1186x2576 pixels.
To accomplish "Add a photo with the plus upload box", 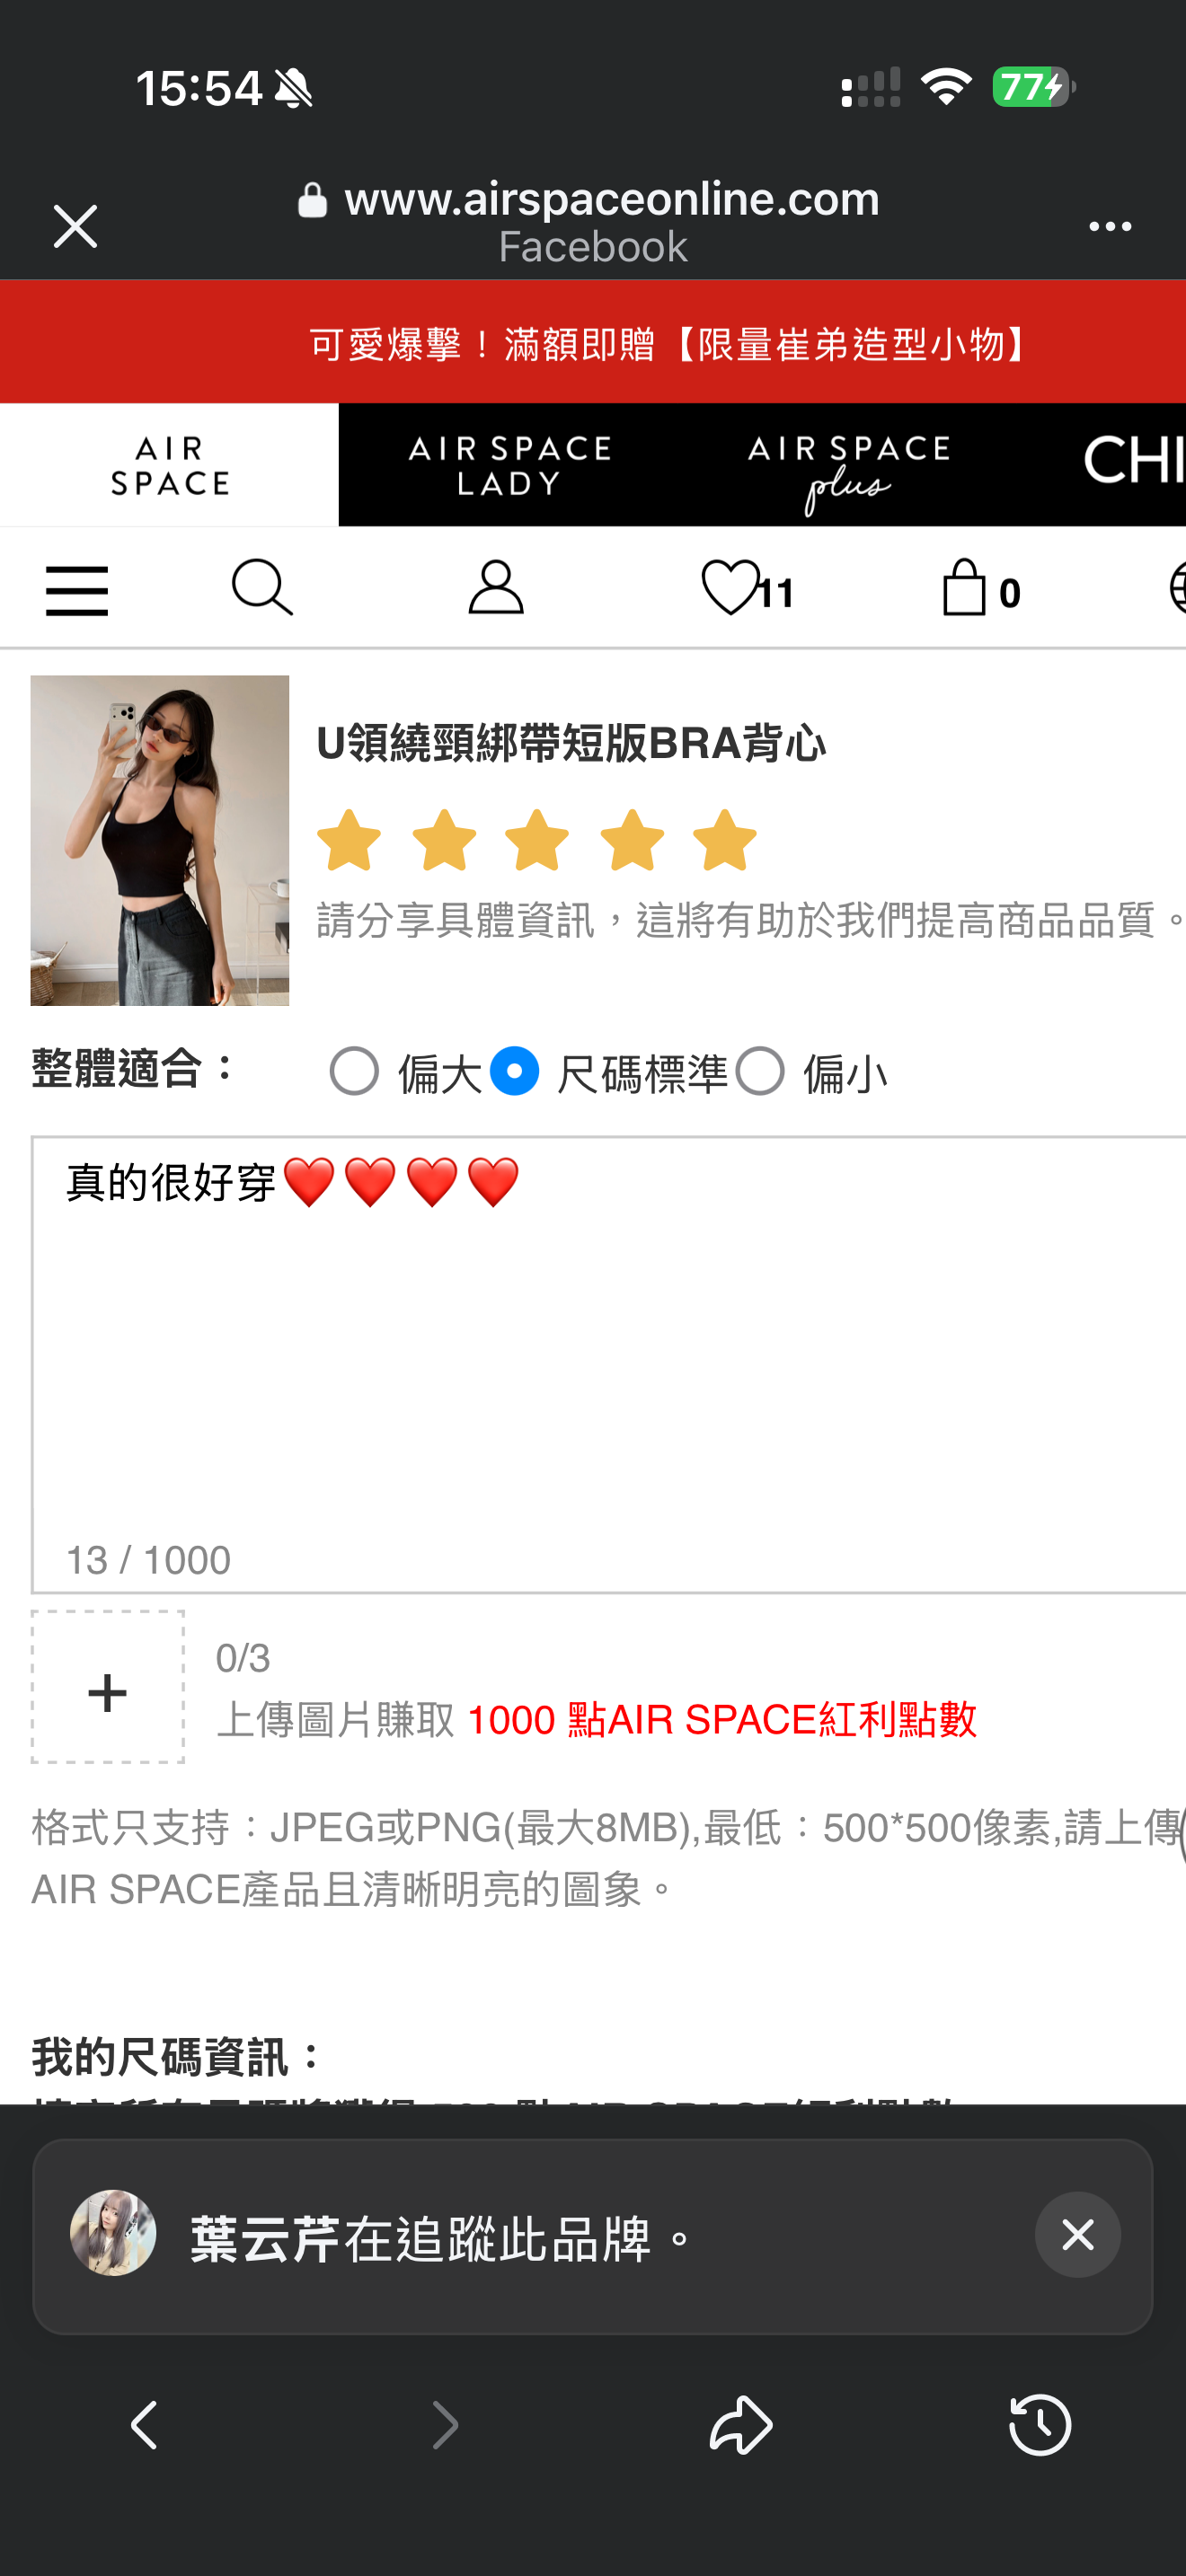I will pos(108,1686).
